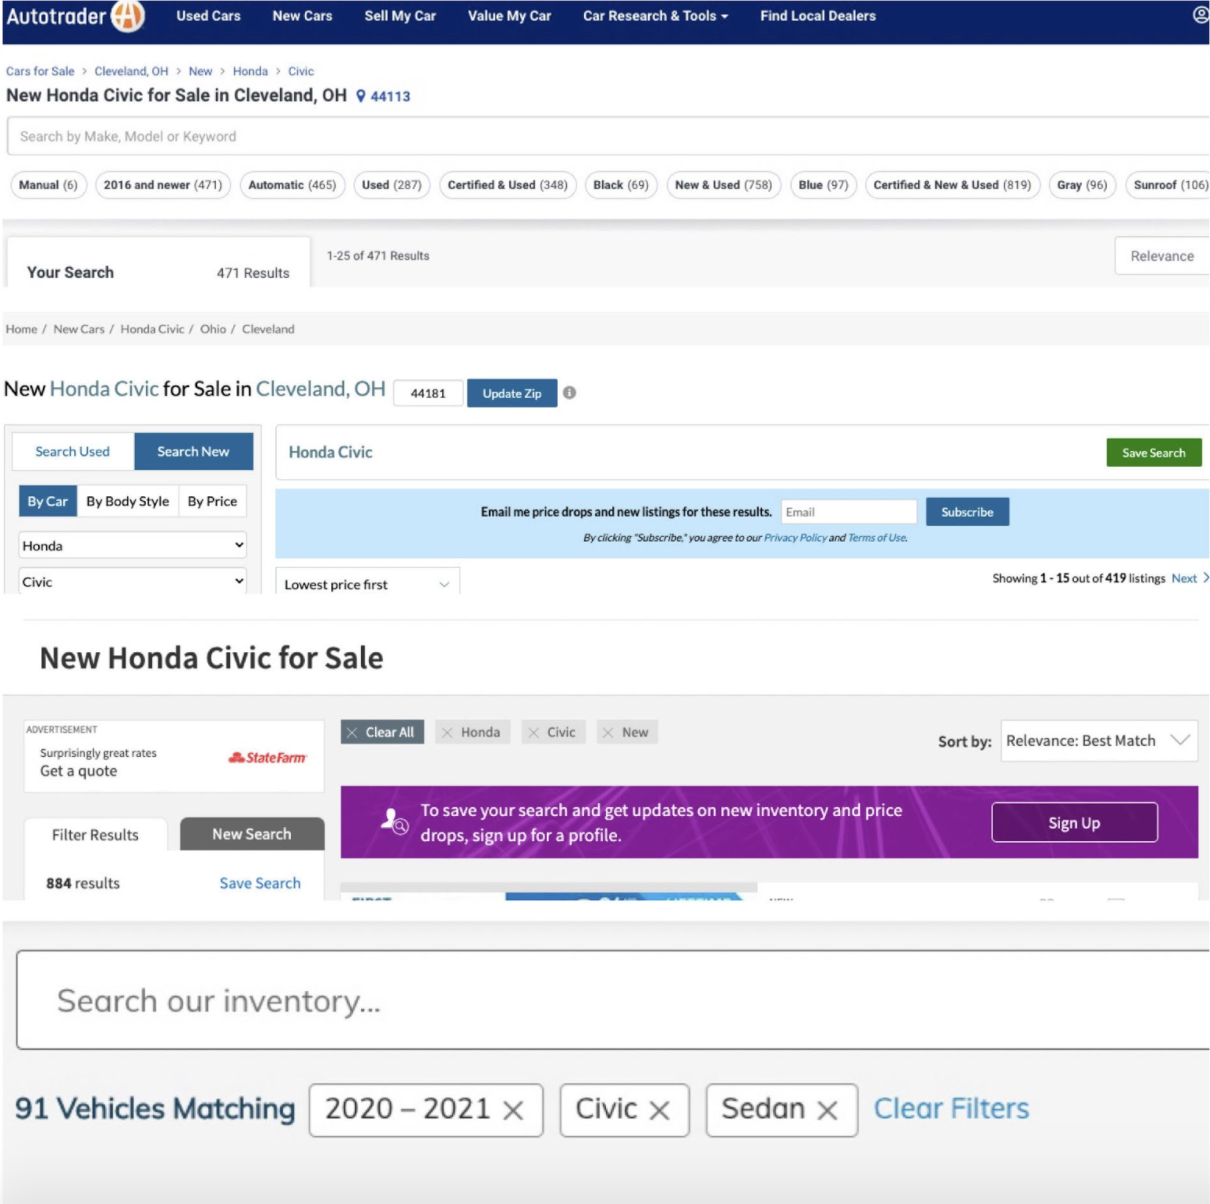The height and width of the screenshot is (1204, 1210).
Task: Remove the 2020 – 2021 year filter X
Action: click(x=513, y=1110)
